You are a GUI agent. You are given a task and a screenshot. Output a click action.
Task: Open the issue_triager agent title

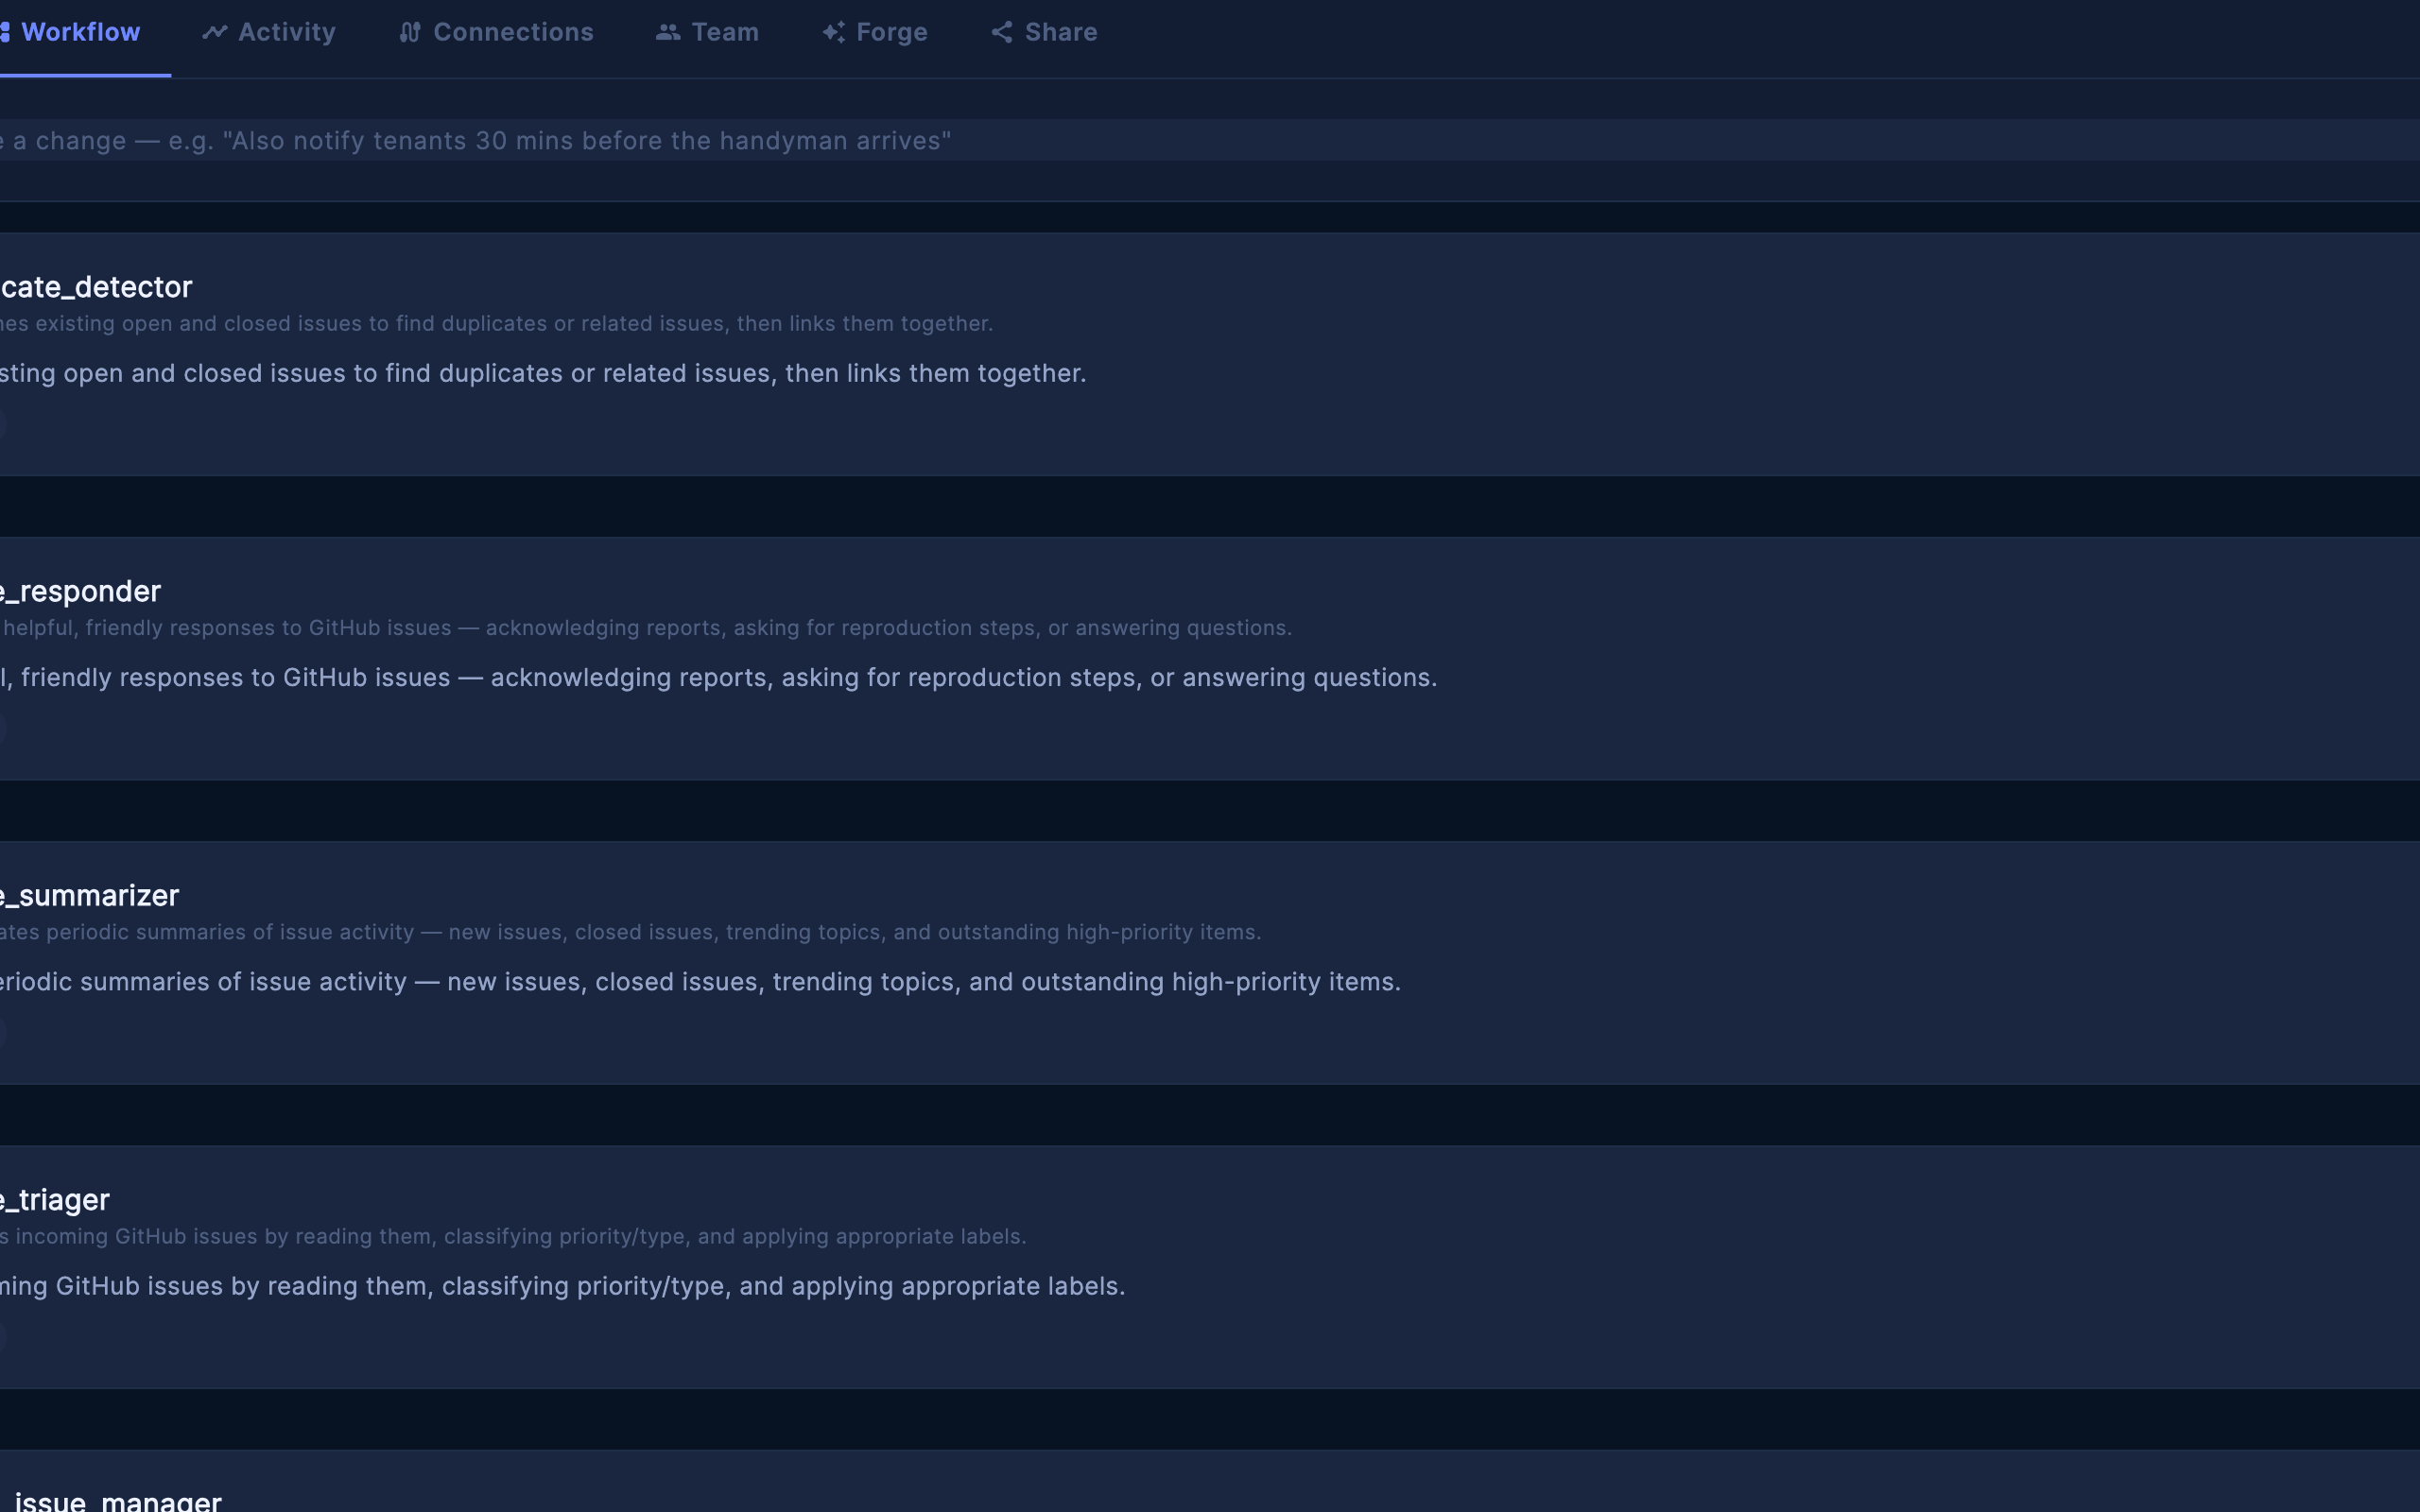[55, 1199]
